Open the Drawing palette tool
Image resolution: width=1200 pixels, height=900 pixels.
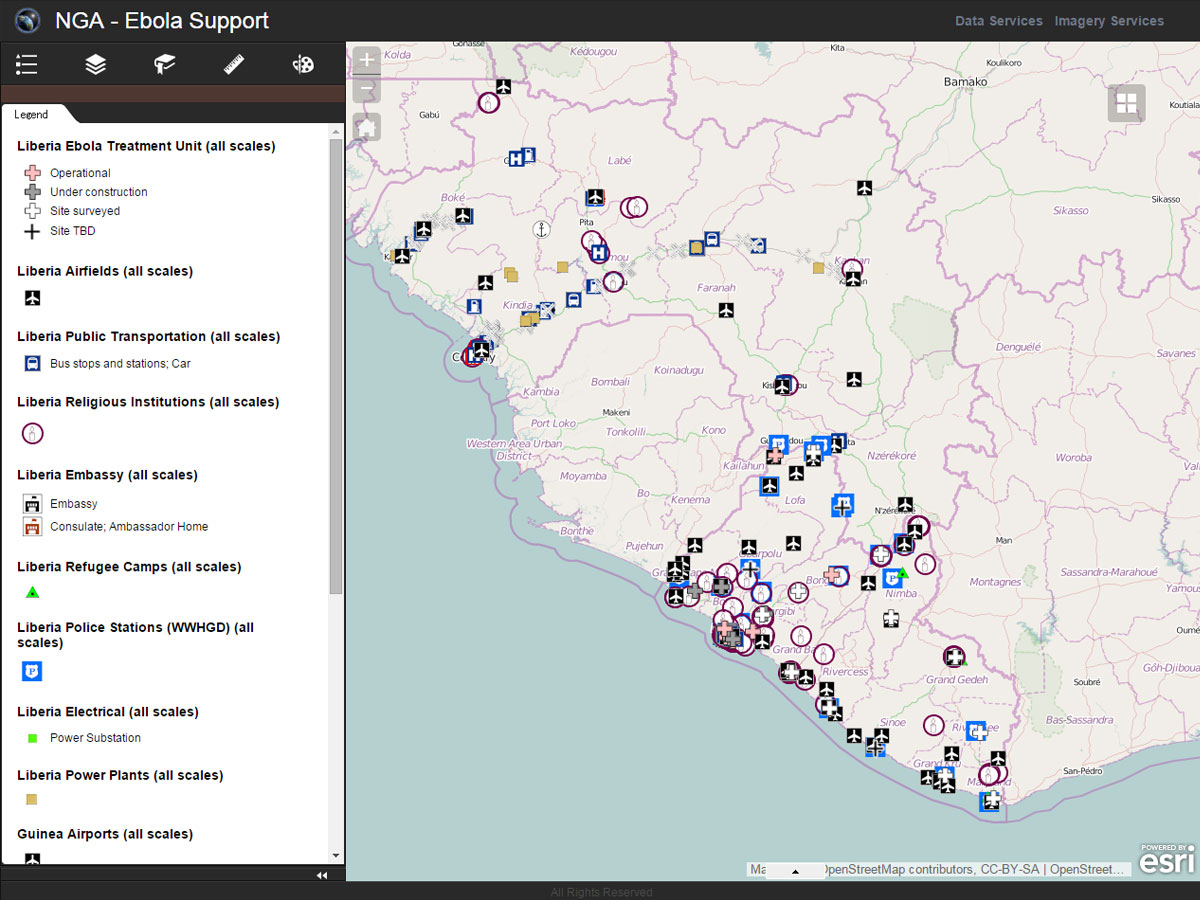[x=302, y=64]
